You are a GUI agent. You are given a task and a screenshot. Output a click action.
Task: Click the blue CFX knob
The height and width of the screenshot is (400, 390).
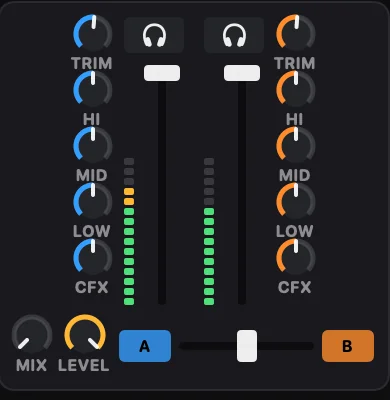point(93,258)
